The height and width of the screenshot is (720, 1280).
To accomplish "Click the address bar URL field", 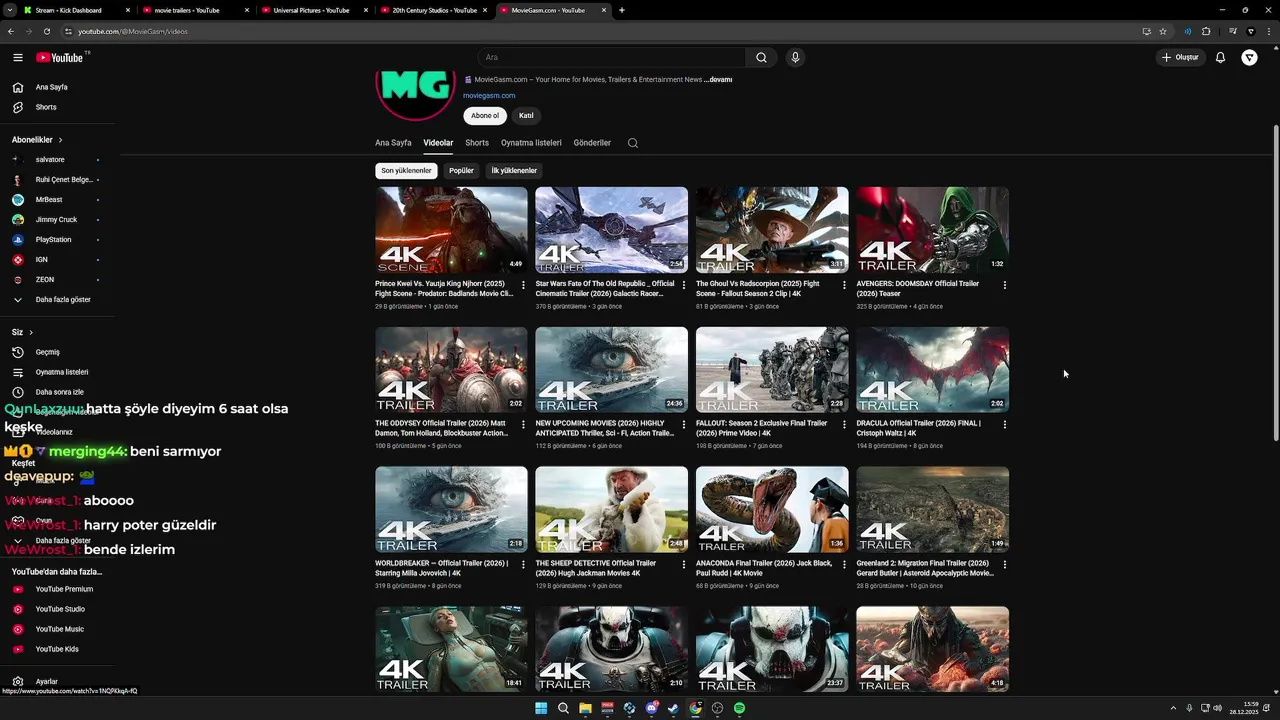I will click(600, 31).
